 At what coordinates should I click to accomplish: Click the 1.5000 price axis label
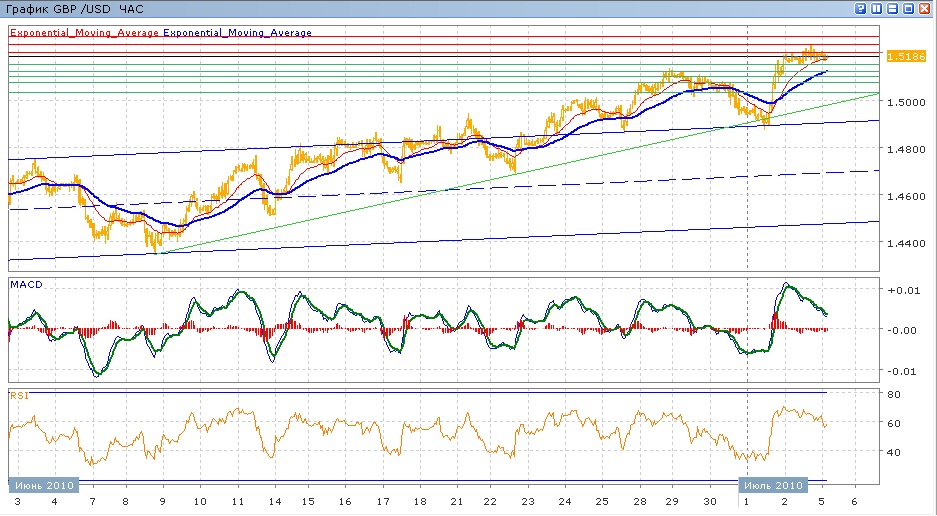pyautogui.click(x=904, y=102)
